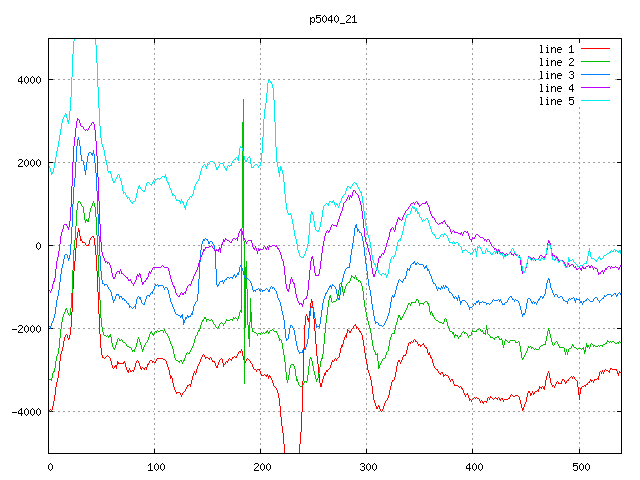
Task: Click the x-axis label 300
Action: coord(368,467)
